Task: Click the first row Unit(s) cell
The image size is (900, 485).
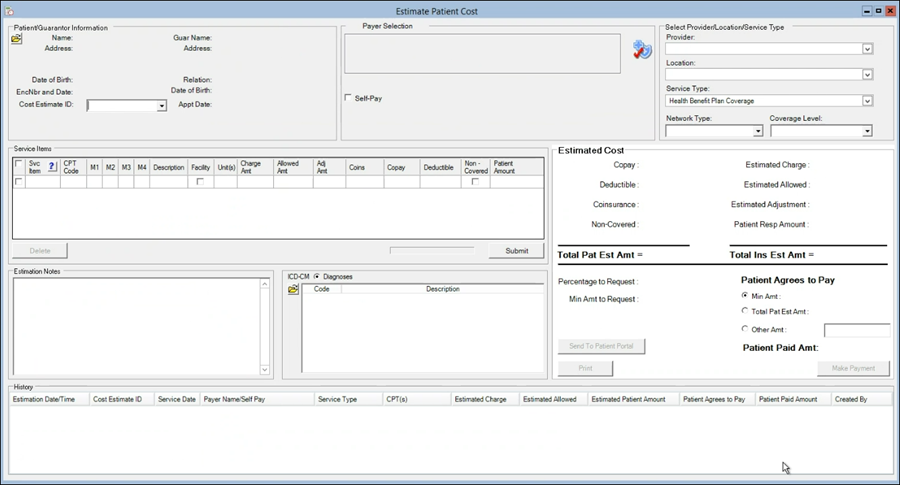Action: [x=226, y=181]
